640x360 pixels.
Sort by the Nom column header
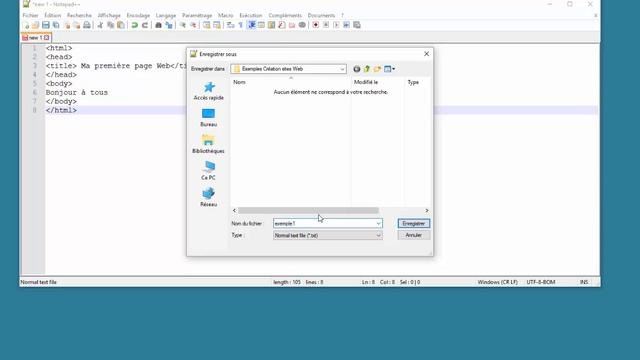[291, 82]
